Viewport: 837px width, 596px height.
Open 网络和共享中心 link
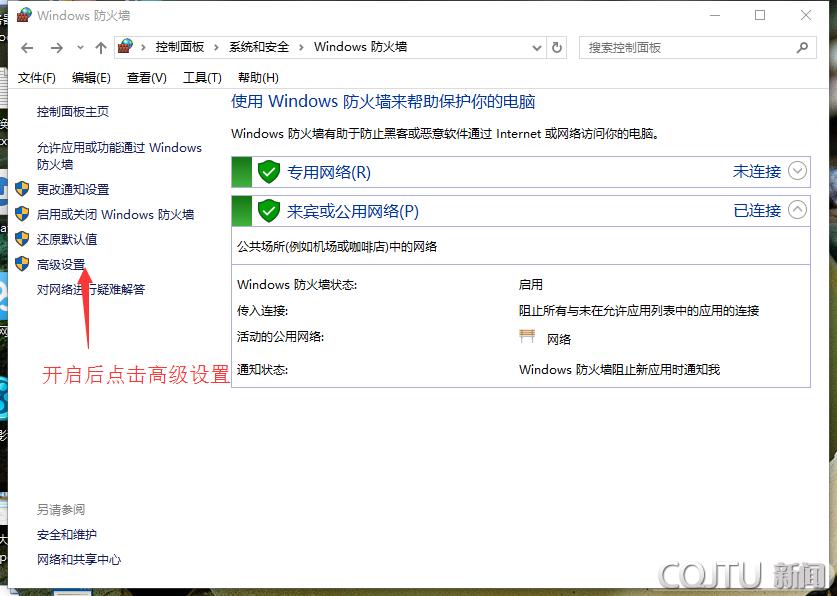[x=79, y=560]
